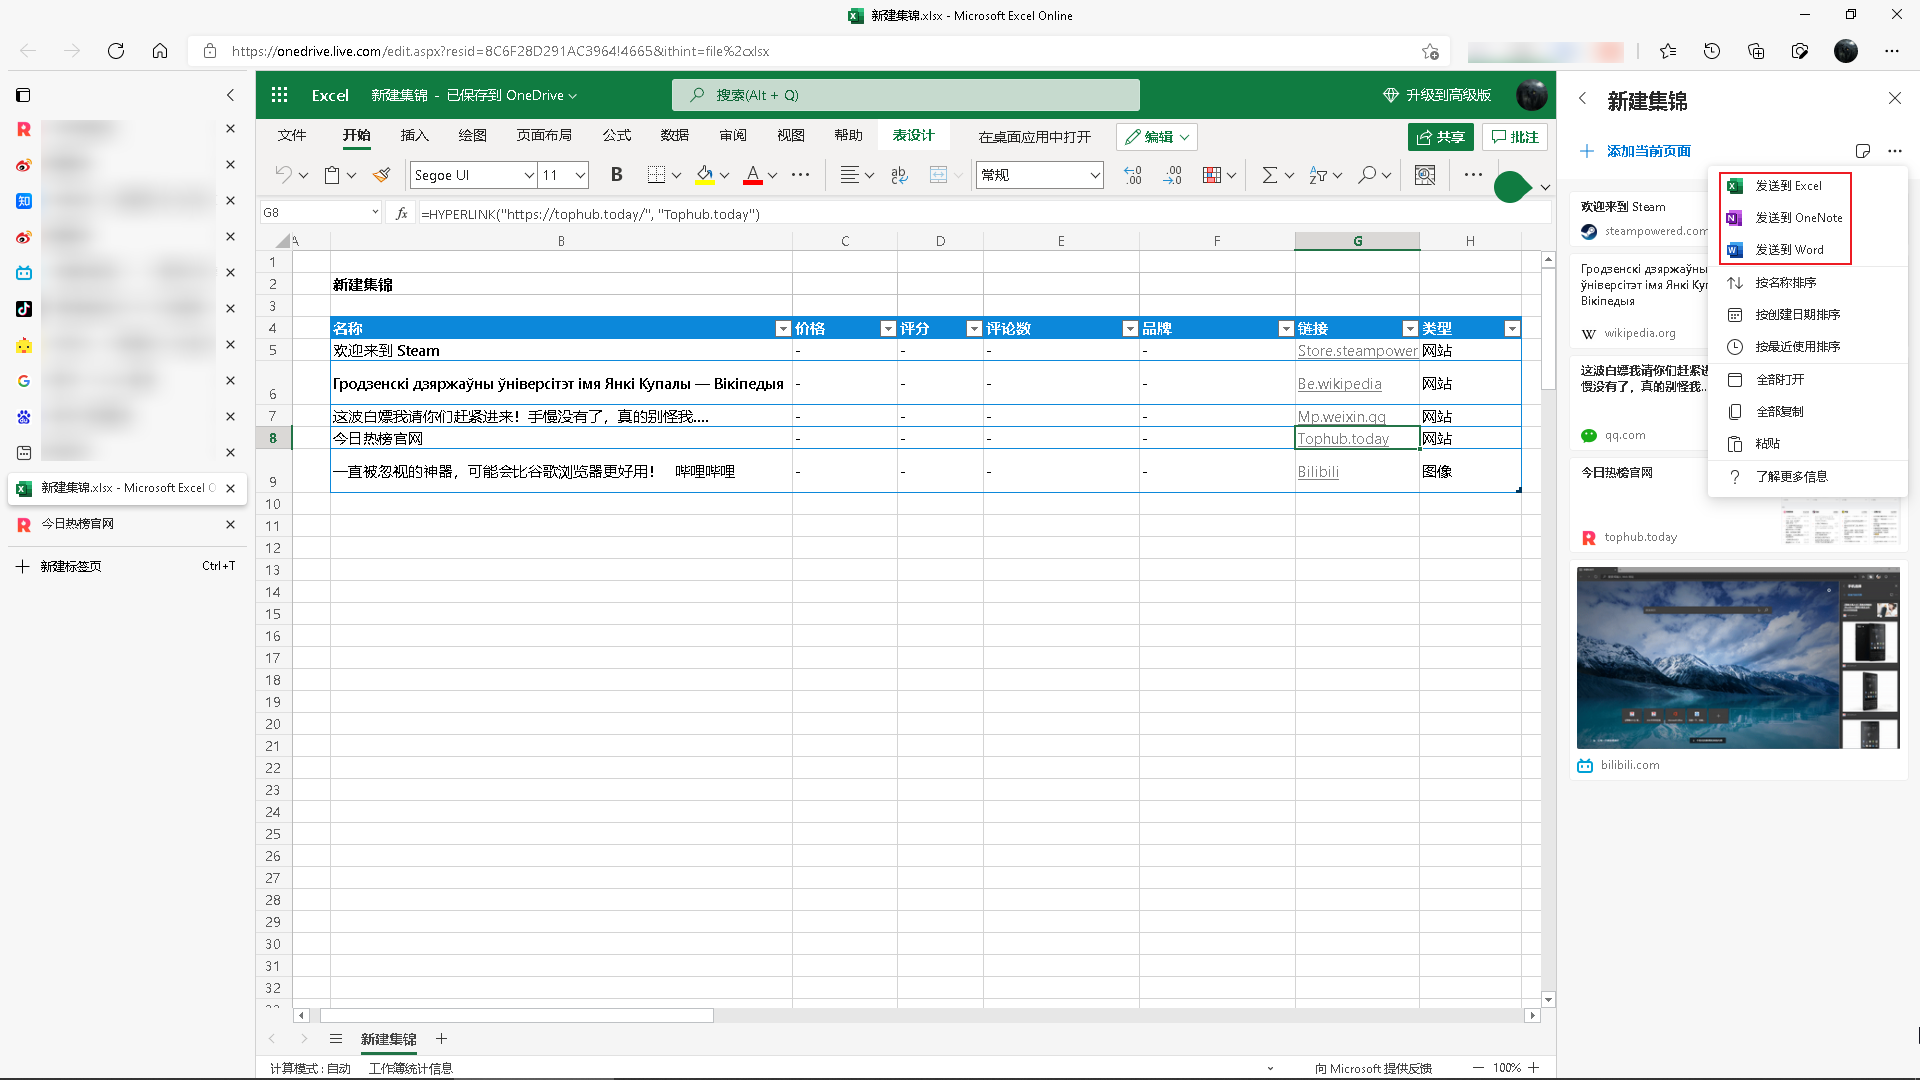Click the increase decimal icon

pos(1172,175)
